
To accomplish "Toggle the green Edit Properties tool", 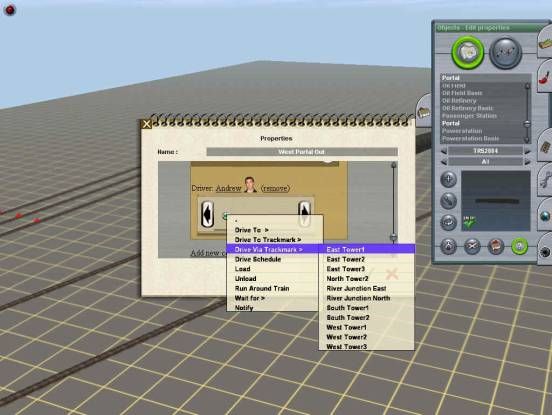I will point(520,246).
